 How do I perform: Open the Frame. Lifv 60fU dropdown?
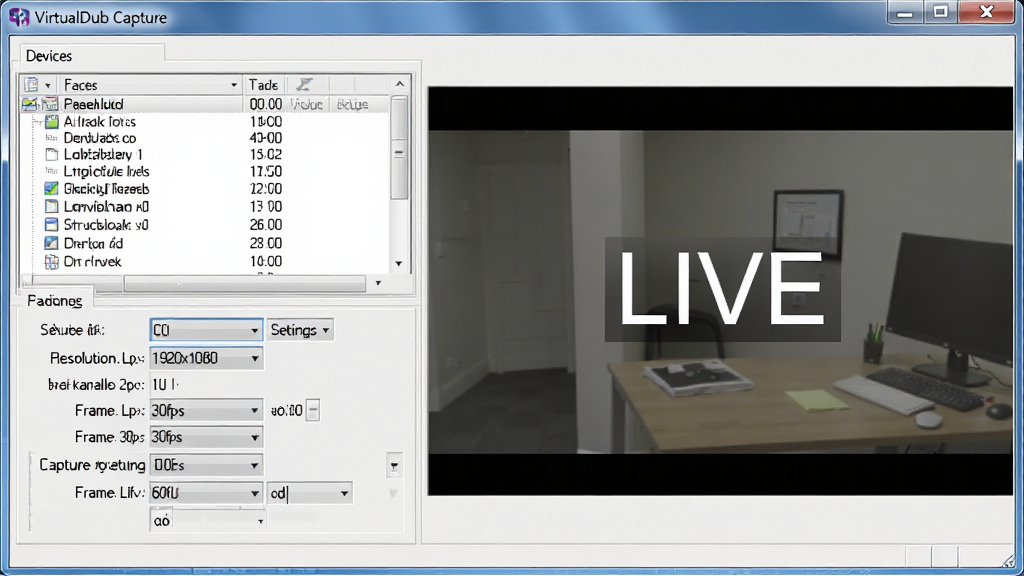206,493
